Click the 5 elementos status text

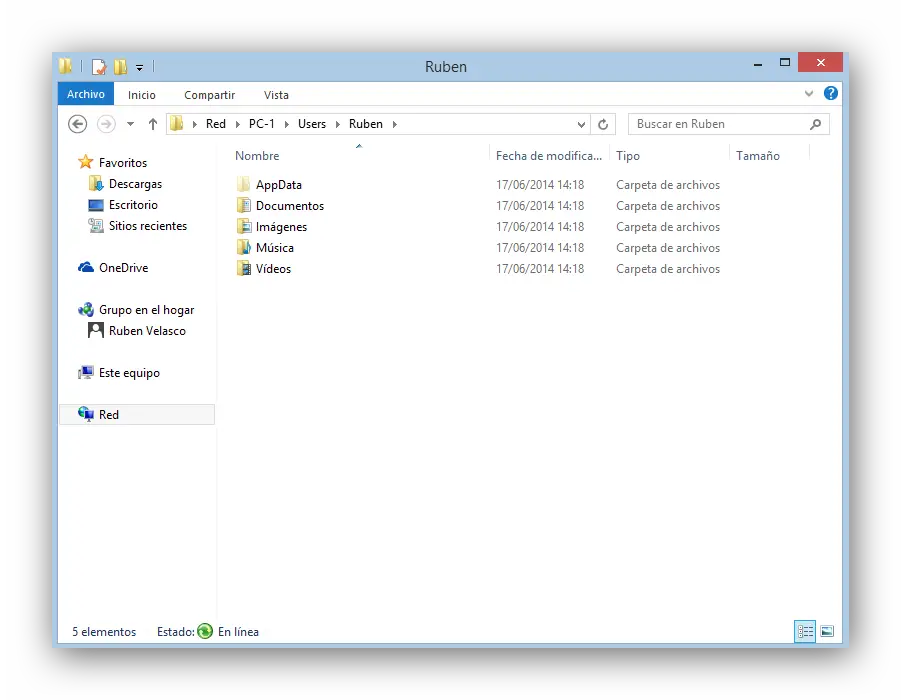104,632
